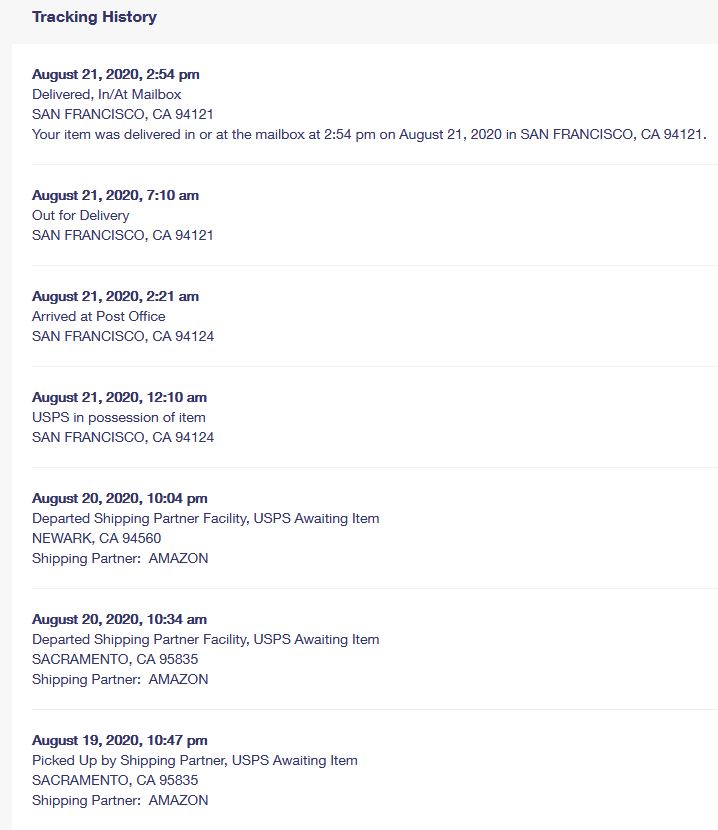Select the August 21, 2:54 pm timestamp
Image resolution: width=718 pixels, height=830 pixels.
pyautogui.click(x=115, y=74)
